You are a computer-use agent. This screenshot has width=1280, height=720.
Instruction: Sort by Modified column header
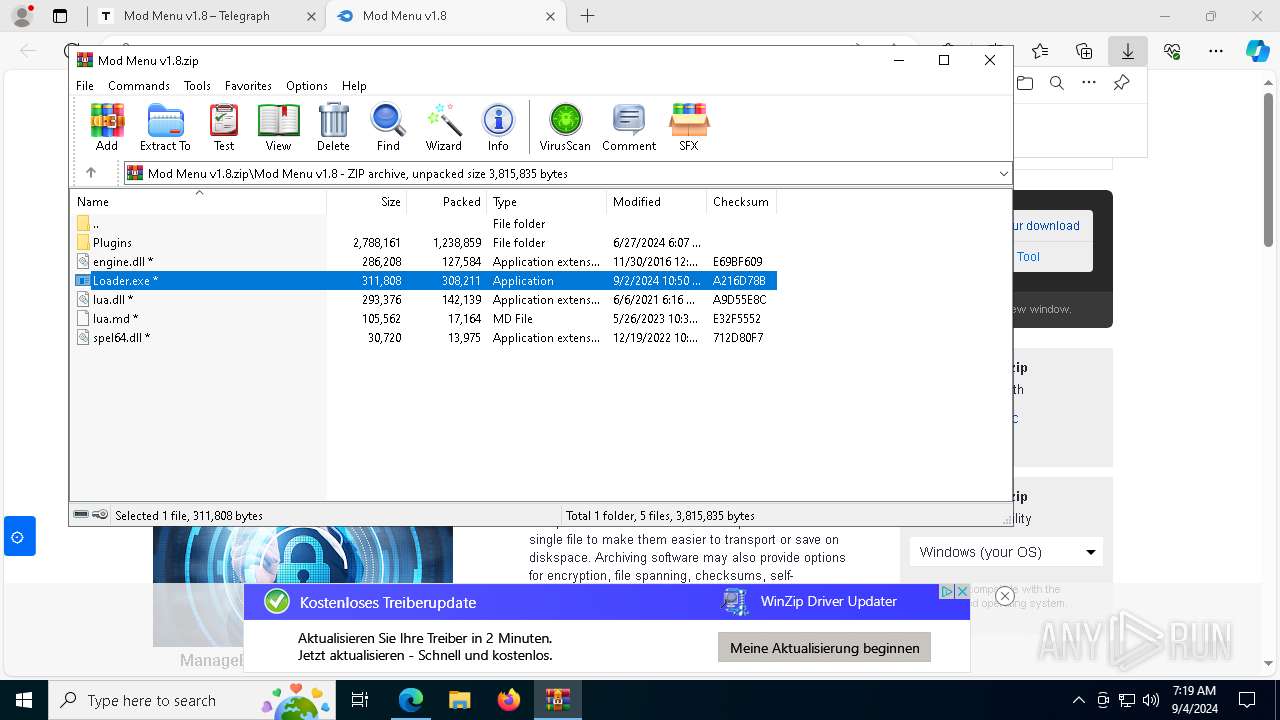pos(656,201)
